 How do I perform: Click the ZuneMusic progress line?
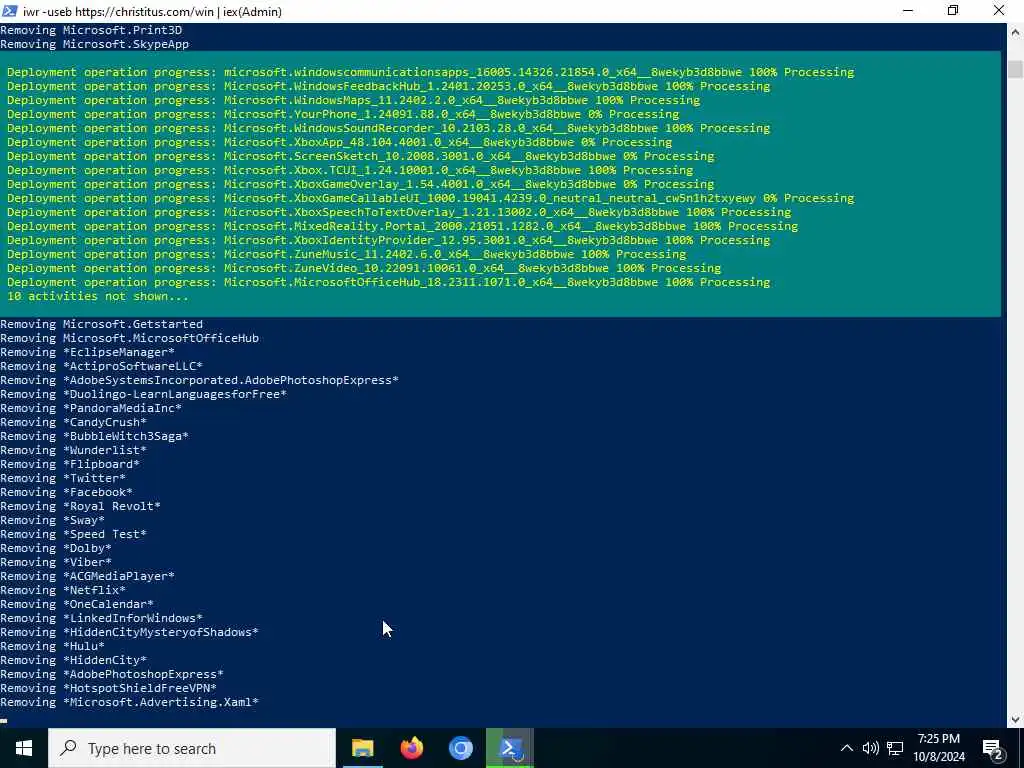pos(346,254)
